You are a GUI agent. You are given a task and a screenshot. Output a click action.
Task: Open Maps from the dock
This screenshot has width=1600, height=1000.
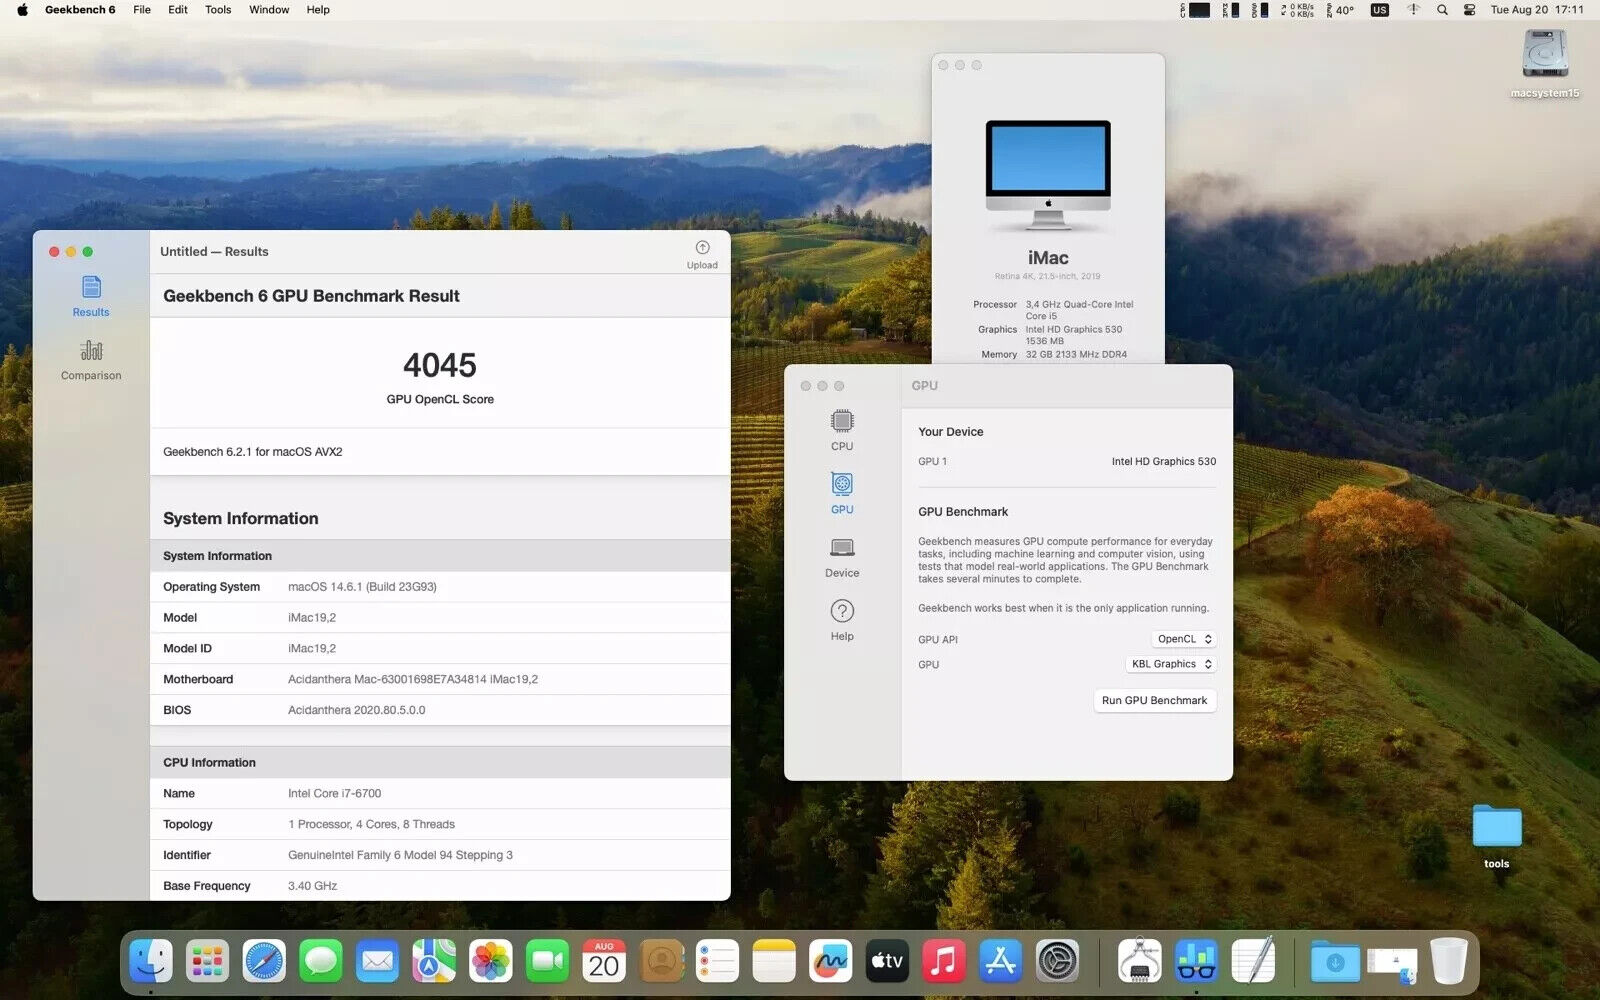pyautogui.click(x=434, y=962)
